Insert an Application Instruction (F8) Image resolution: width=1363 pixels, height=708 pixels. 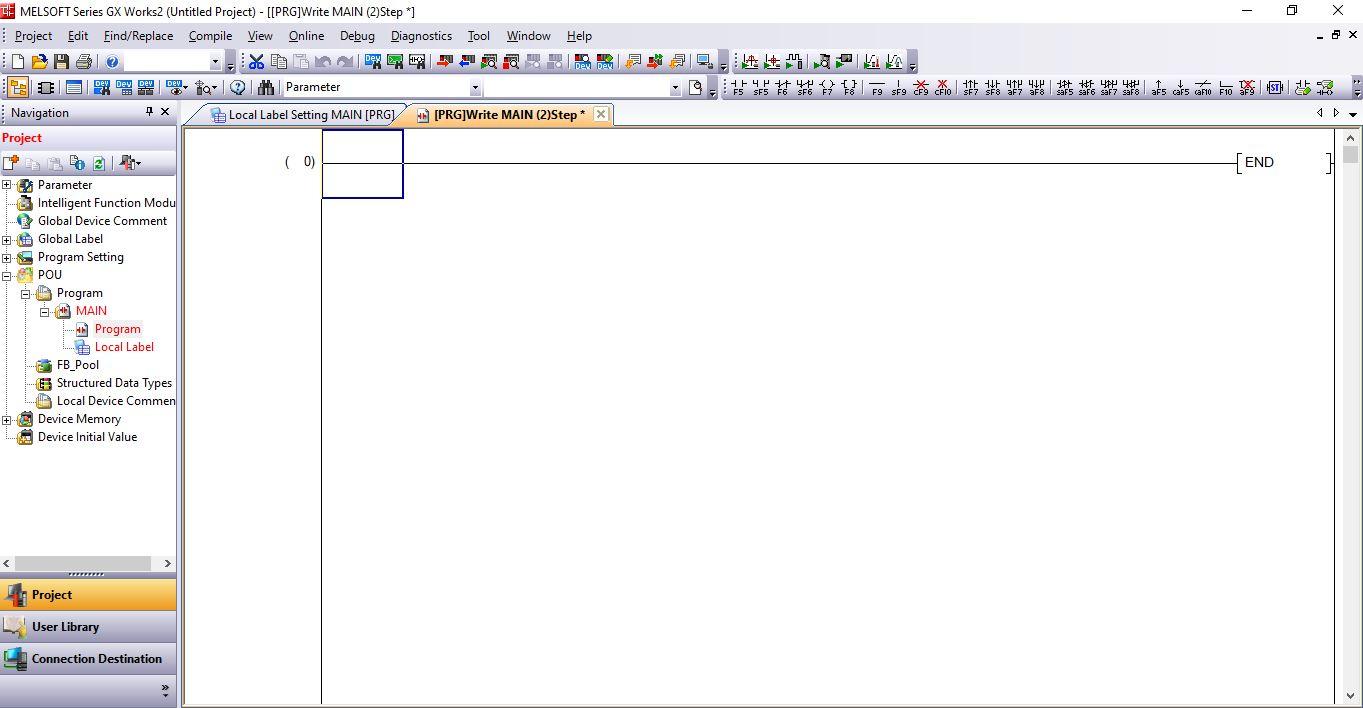coord(849,88)
